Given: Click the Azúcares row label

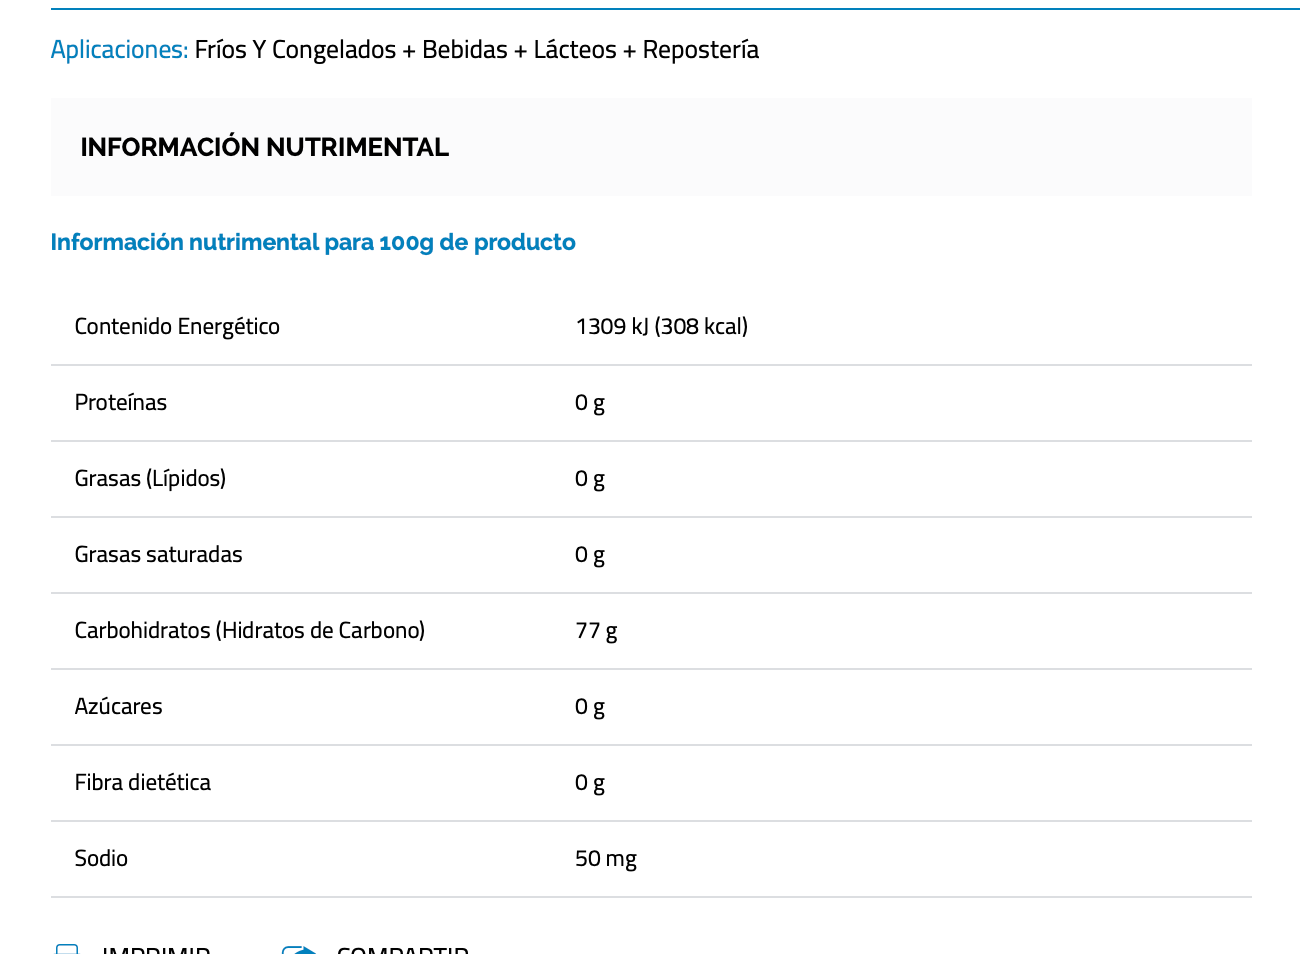Looking at the screenshot, I should [x=118, y=707].
